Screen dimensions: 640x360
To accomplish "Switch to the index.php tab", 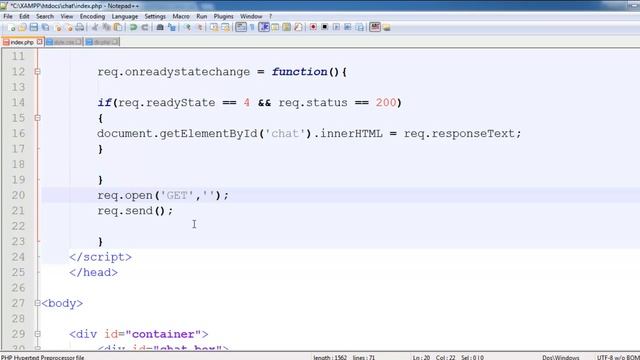I will (22, 42).
